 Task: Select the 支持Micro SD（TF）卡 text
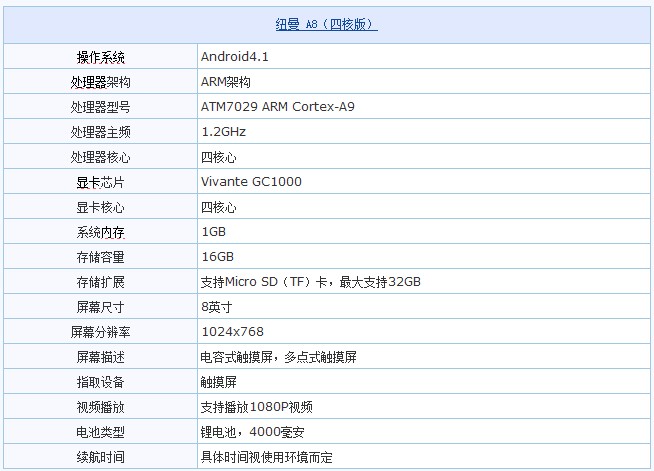(264, 282)
